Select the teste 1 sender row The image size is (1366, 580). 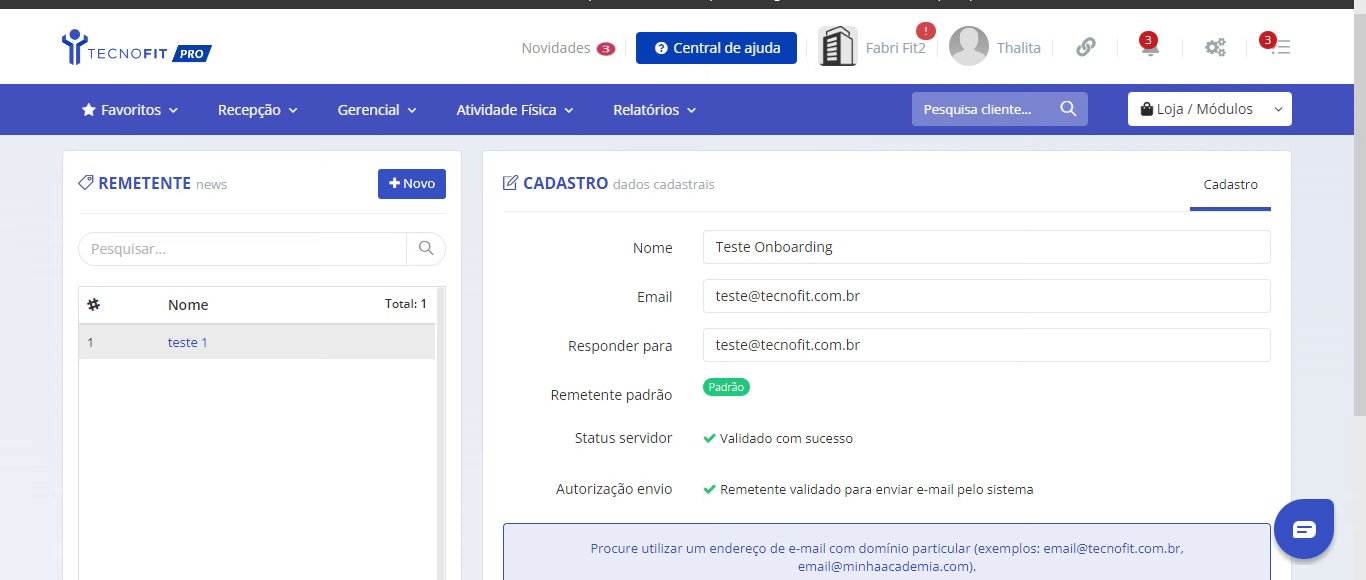click(x=257, y=342)
